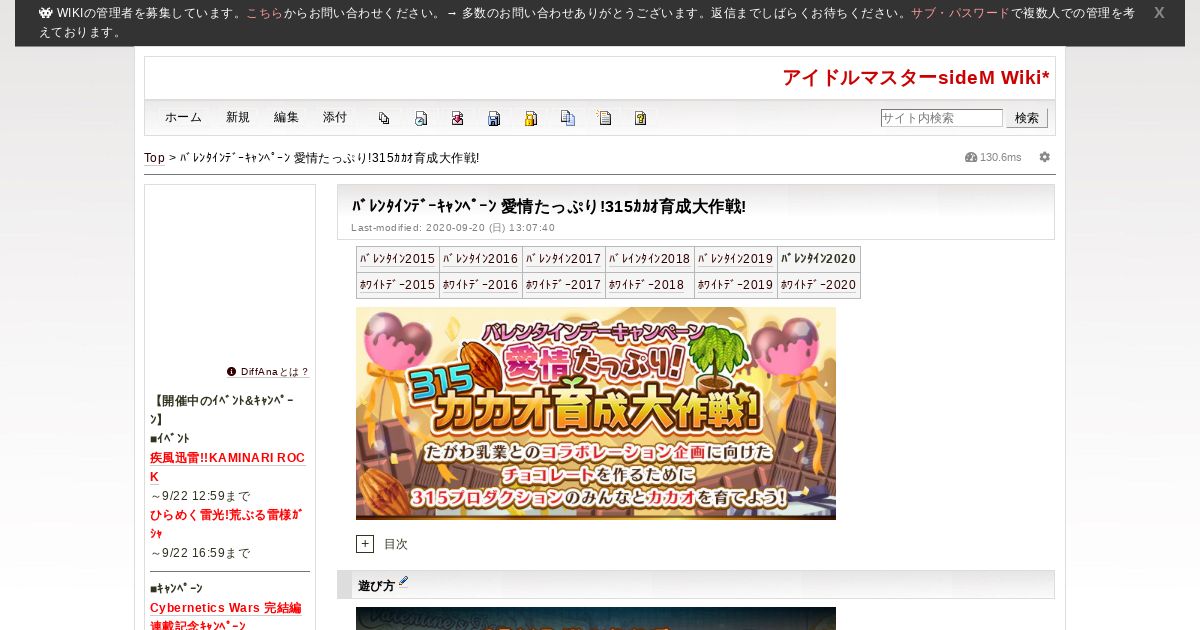The width and height of the screenshot is (1200, 630).
Task: Open the ﾎﾜｲﾄﾃﾞｰ2020 page link
Action: tap(819, 285)
